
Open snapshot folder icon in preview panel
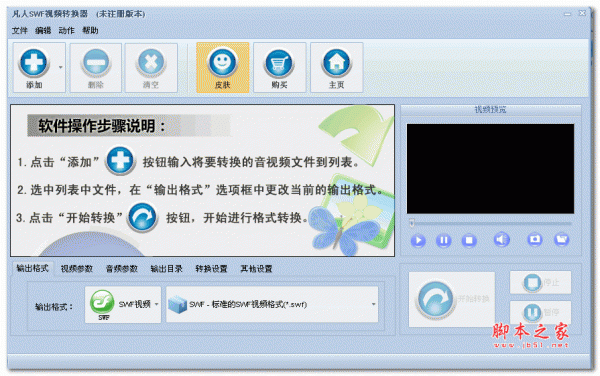pyautogui.click(x=561, y=239)
